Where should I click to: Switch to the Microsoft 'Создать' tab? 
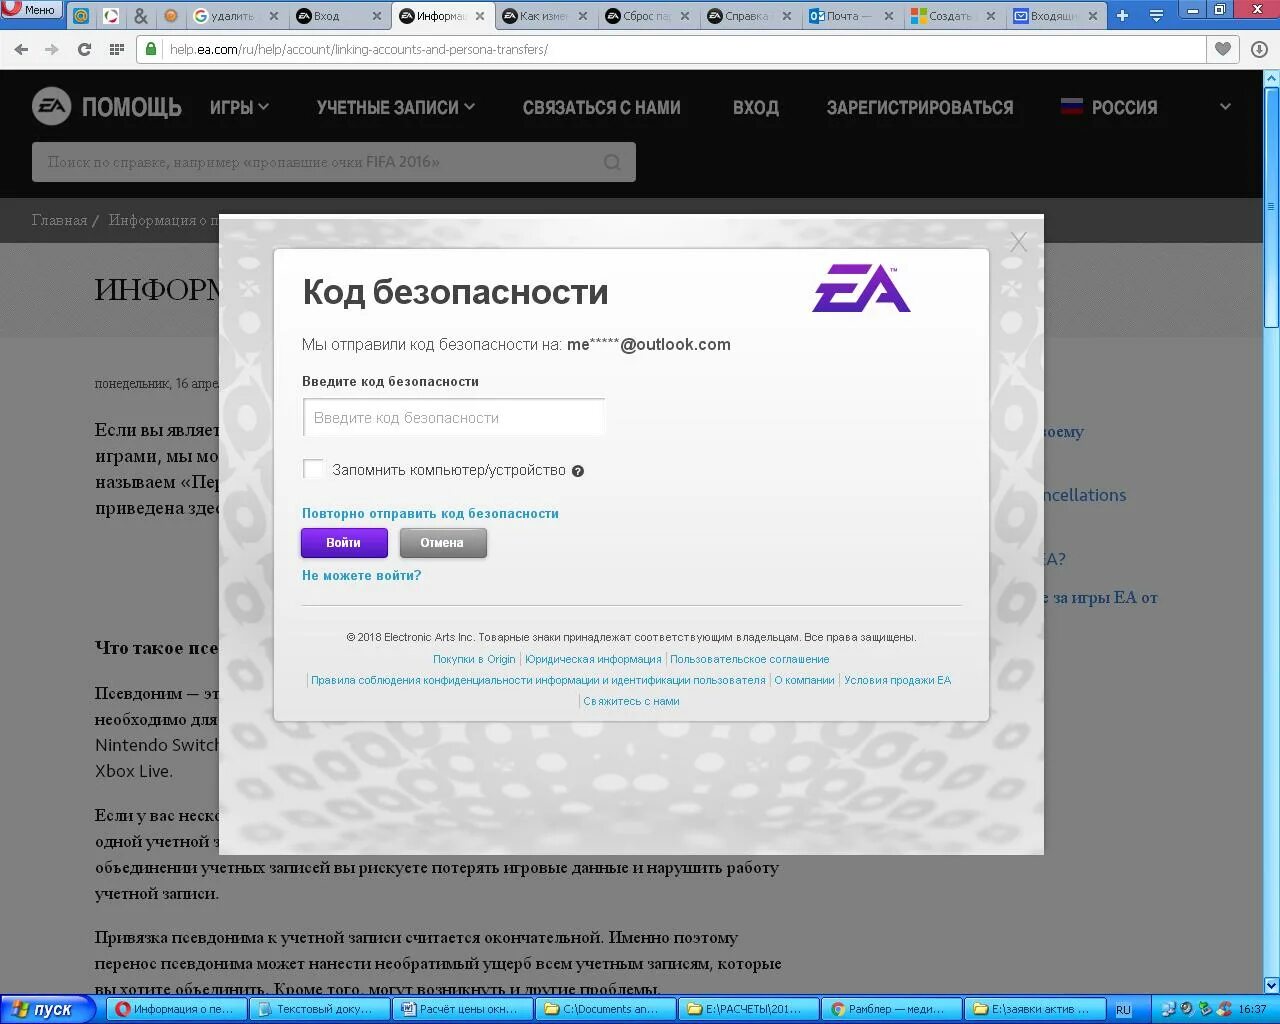[955, 16]
